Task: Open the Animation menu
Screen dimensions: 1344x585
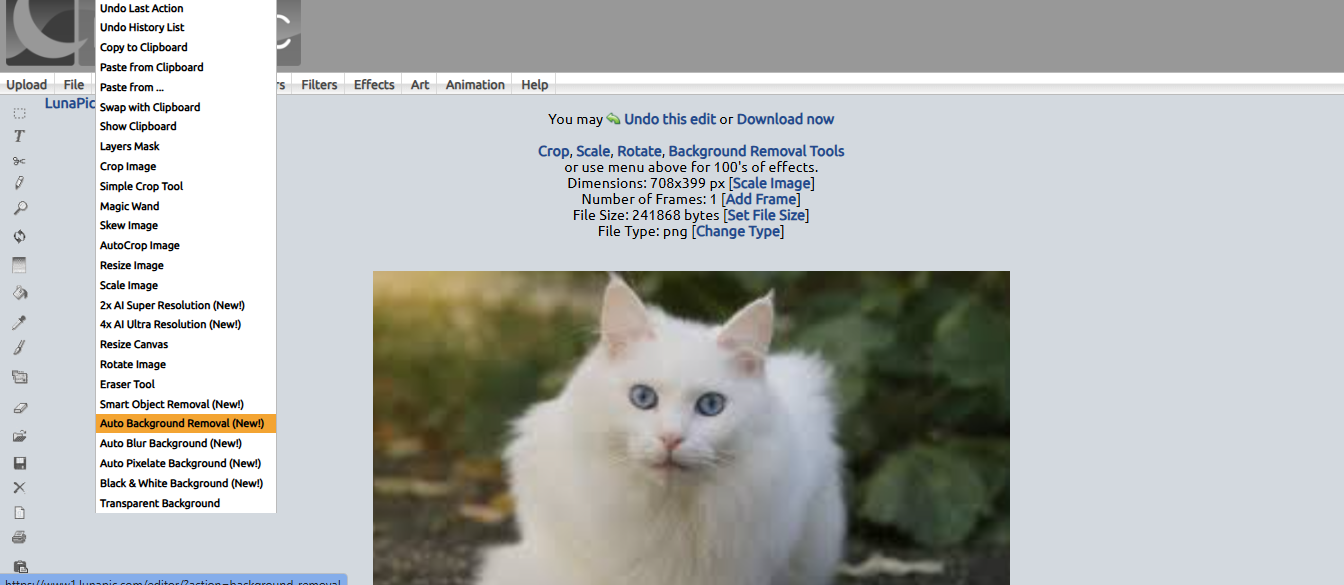Action: pyautogui.click(x=475, y=85)
